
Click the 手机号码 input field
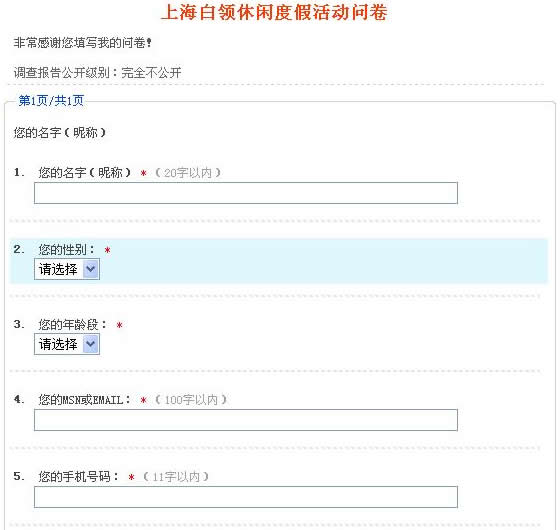(x=246, y=497)
